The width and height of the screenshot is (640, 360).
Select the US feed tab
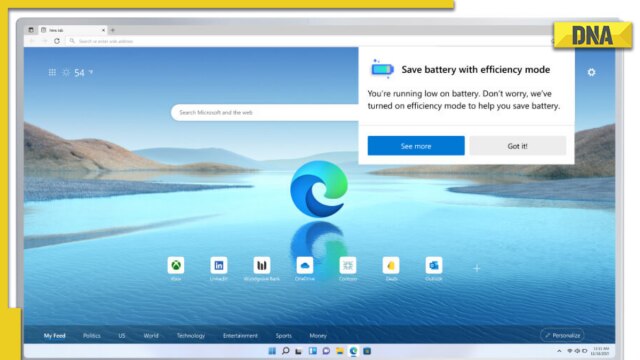pos(122,336)
